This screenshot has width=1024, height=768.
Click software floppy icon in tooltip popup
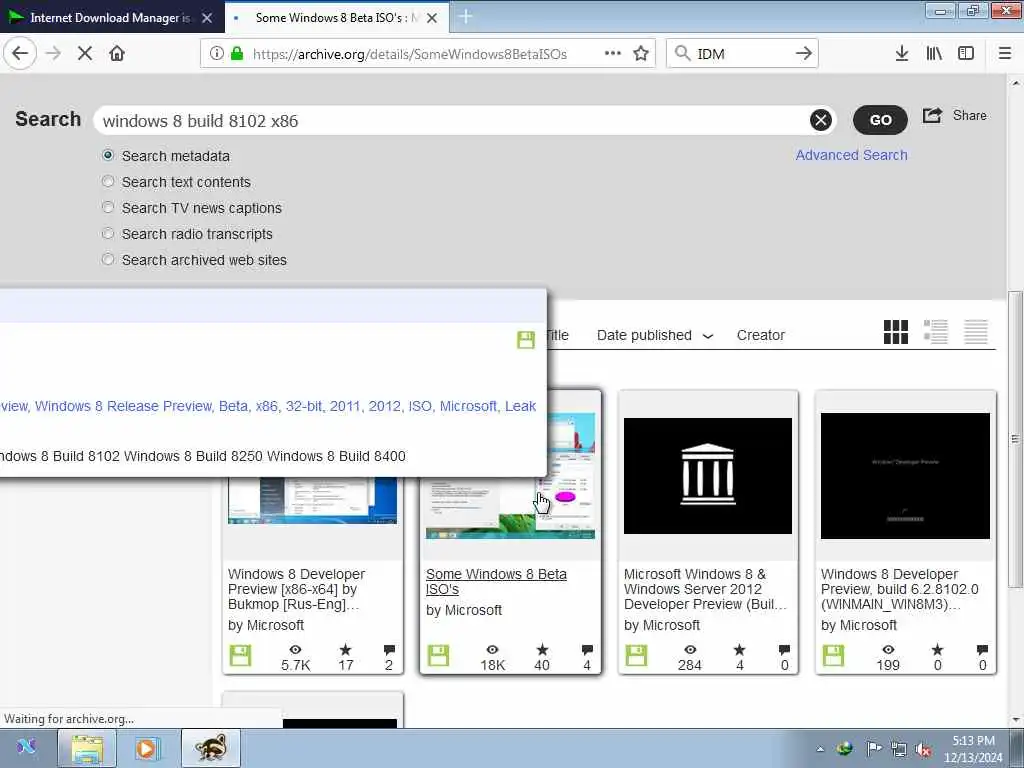(526, 340)
